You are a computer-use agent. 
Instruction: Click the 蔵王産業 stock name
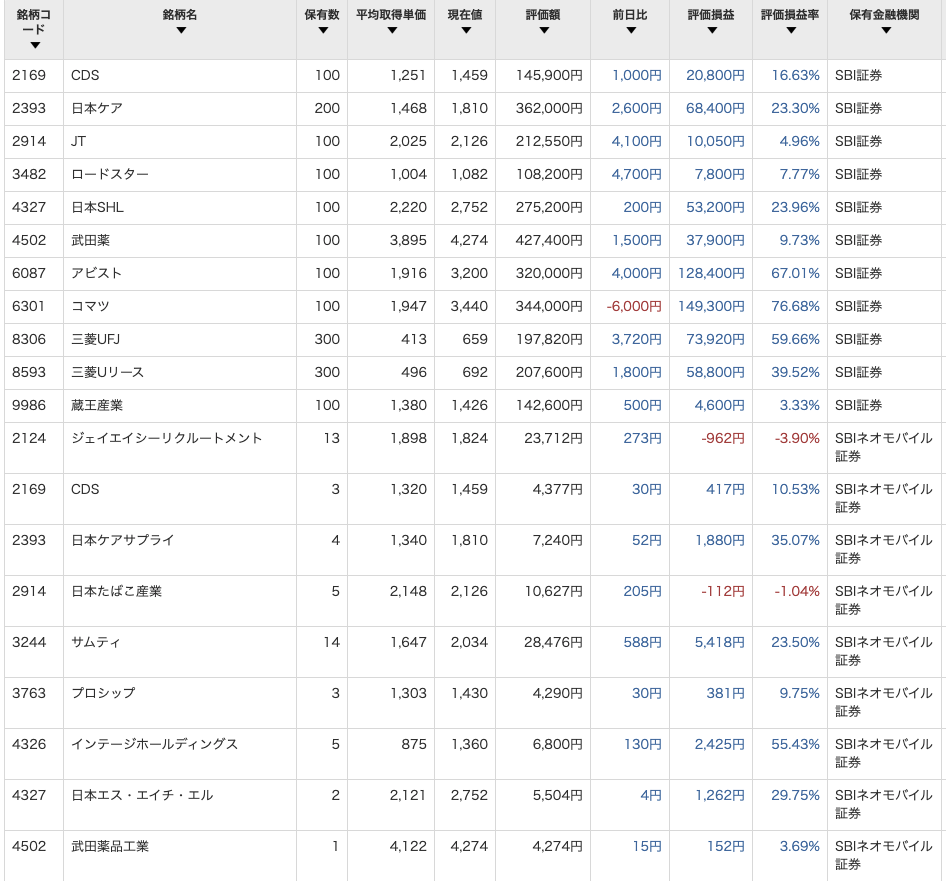coord(97,406)
